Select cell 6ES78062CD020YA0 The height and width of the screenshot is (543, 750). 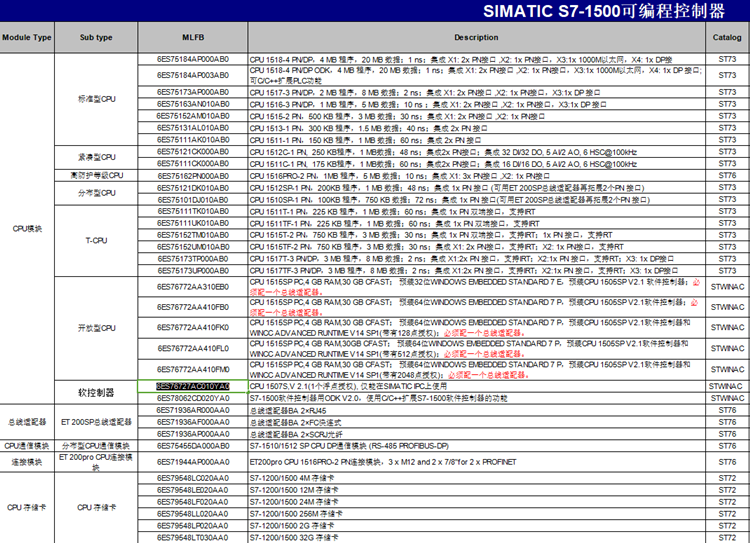(193, 398)
